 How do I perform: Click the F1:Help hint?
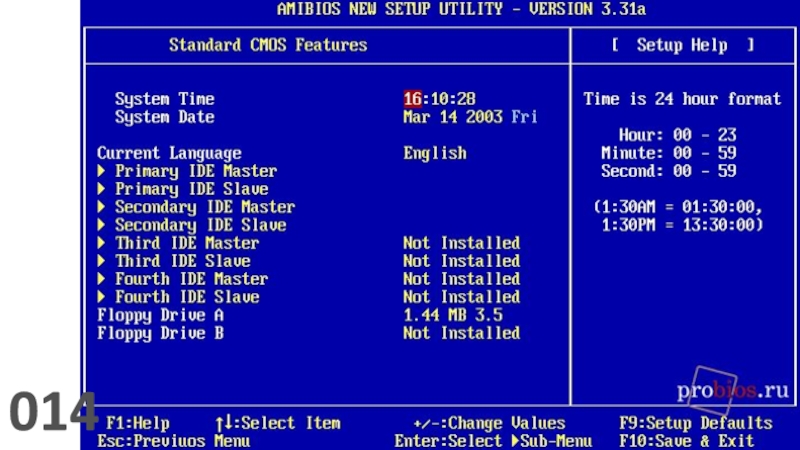pyautogui.click(x=138, y=423)
